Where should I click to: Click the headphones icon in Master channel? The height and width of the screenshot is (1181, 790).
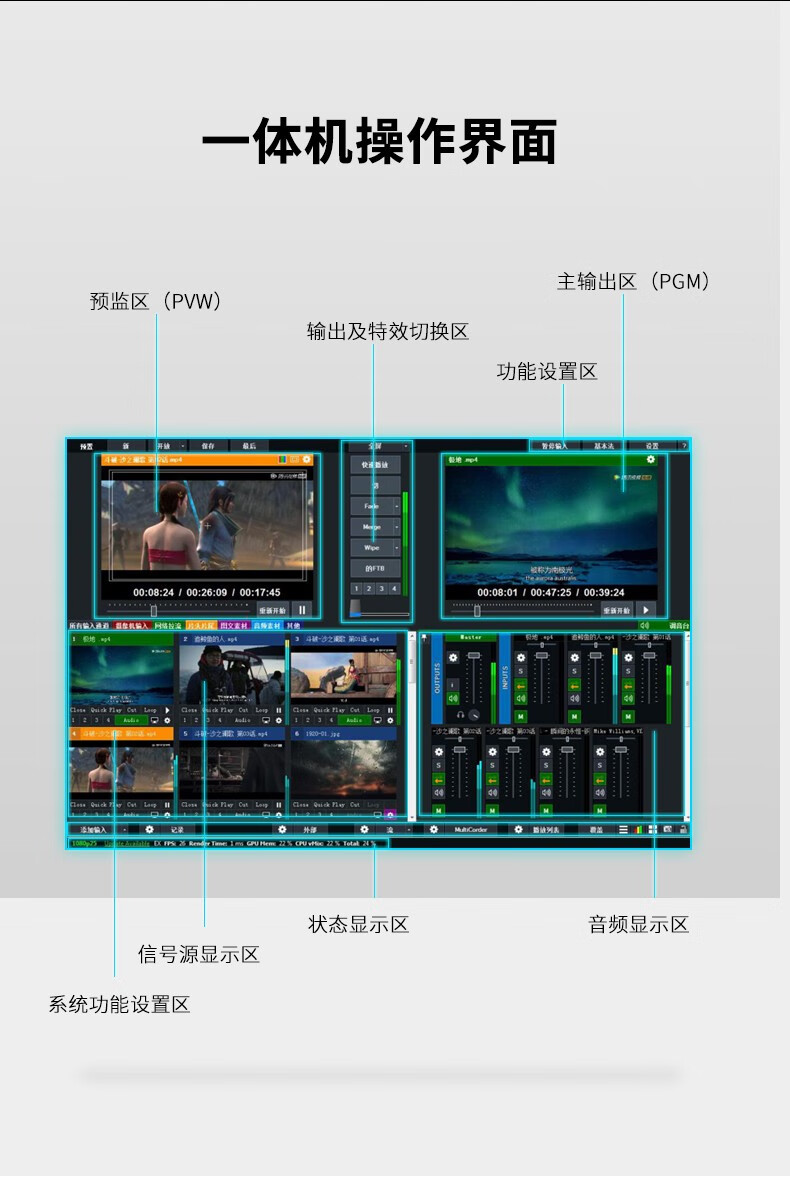click(461, 716)
